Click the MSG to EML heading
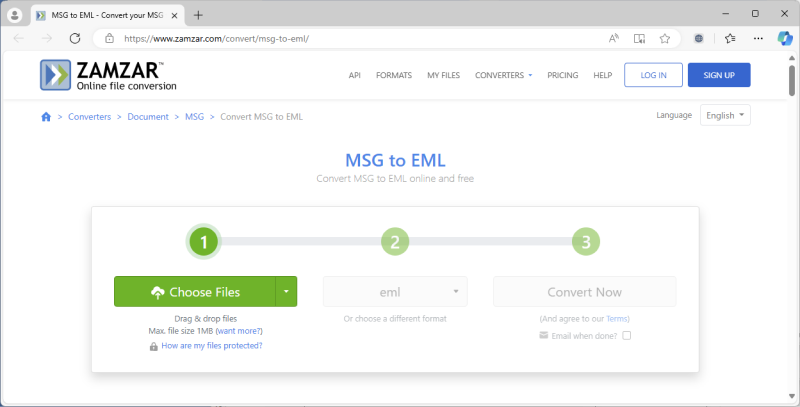The image size is (800, 407). pos(395,161)
